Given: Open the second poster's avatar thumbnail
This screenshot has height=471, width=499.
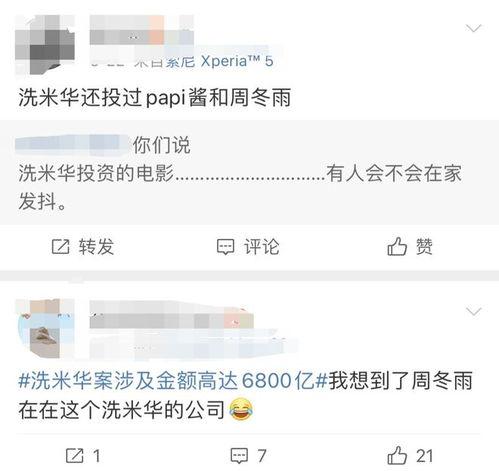Looking at the screenshot, I should tap(45, 329).
